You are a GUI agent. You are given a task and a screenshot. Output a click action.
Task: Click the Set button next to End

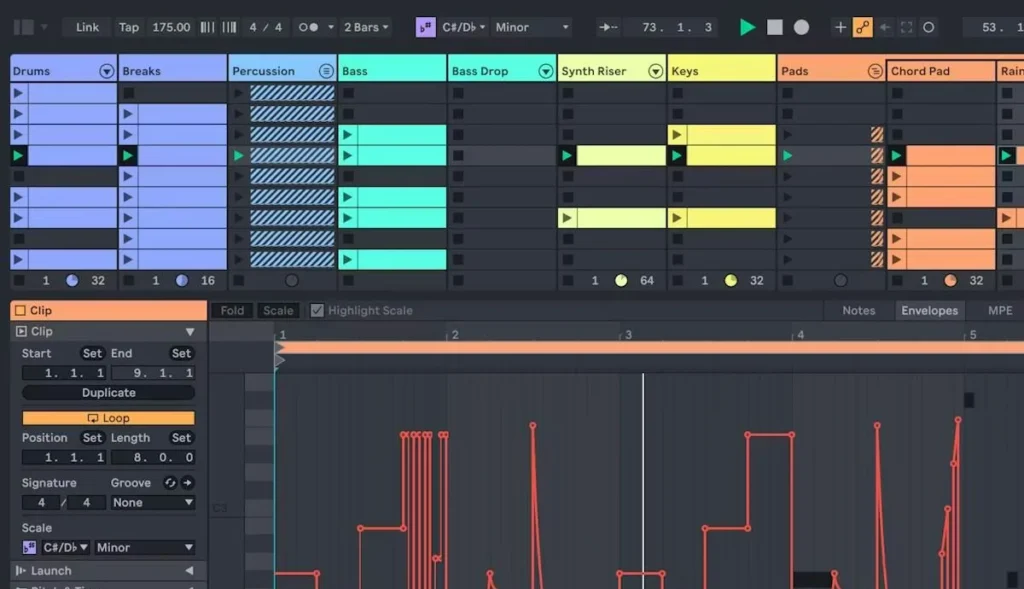181,353
